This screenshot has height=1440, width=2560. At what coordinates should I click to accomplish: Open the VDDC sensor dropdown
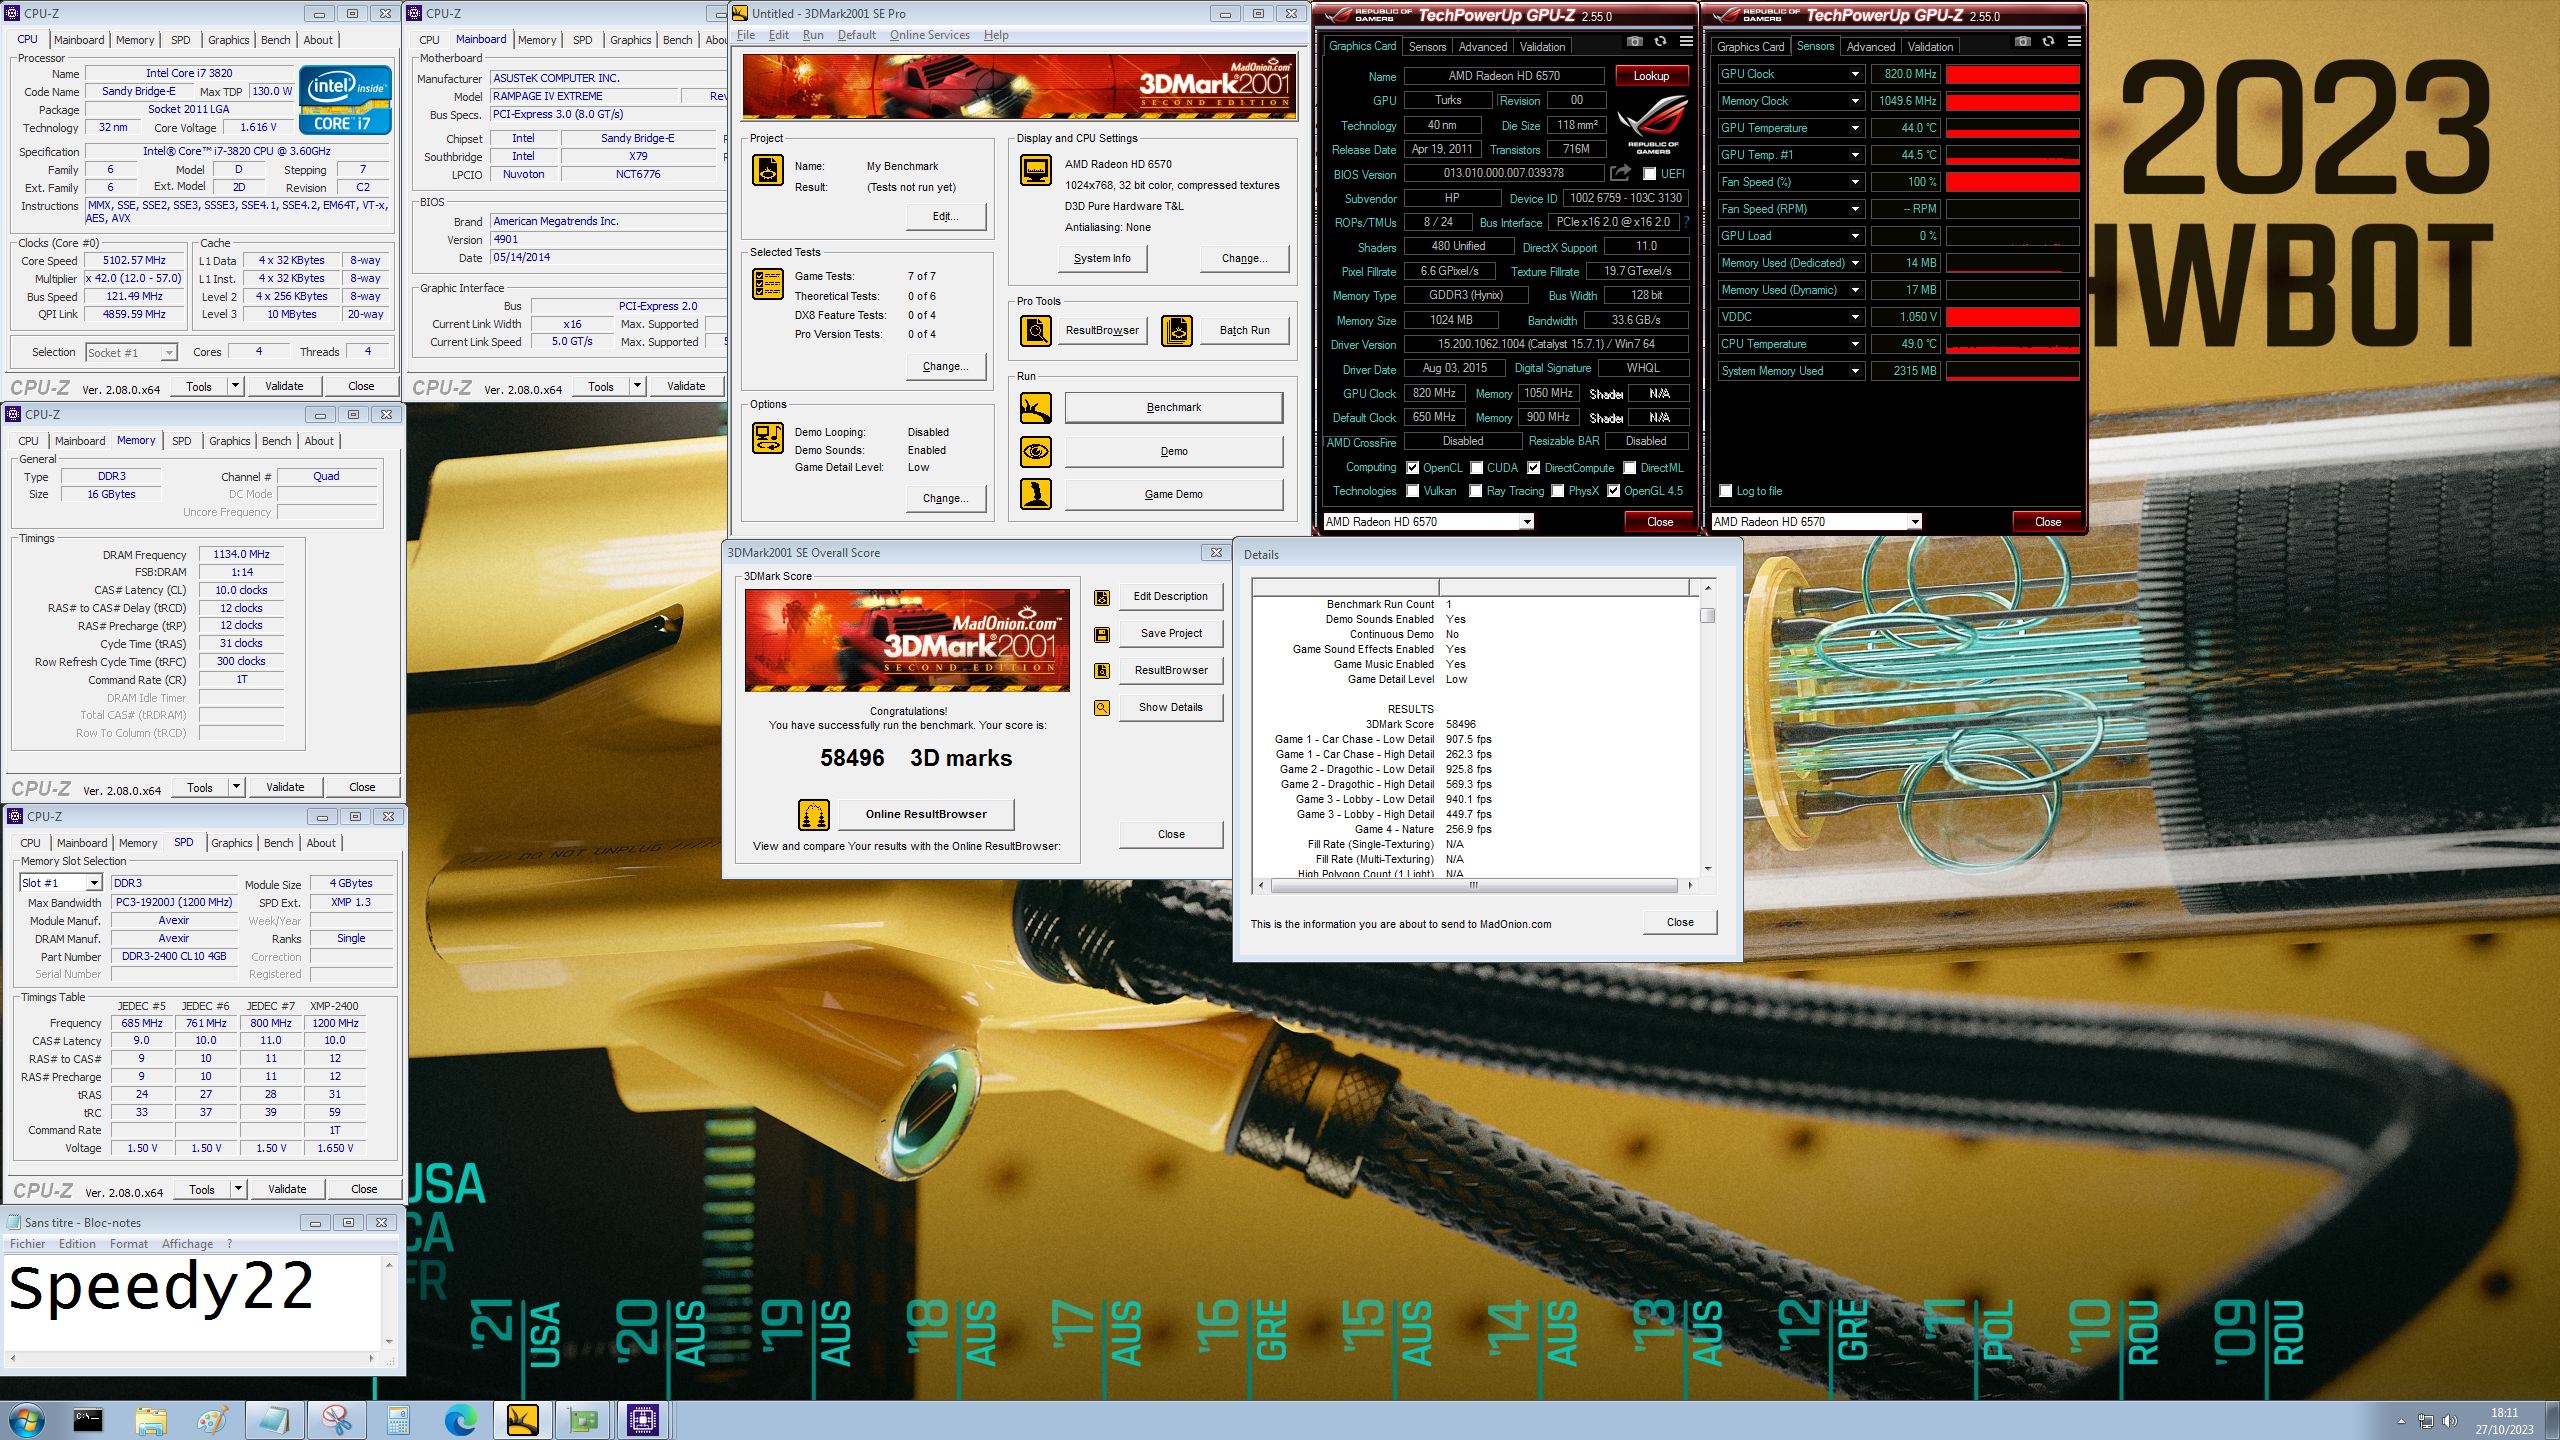[x=1855, y=317]
